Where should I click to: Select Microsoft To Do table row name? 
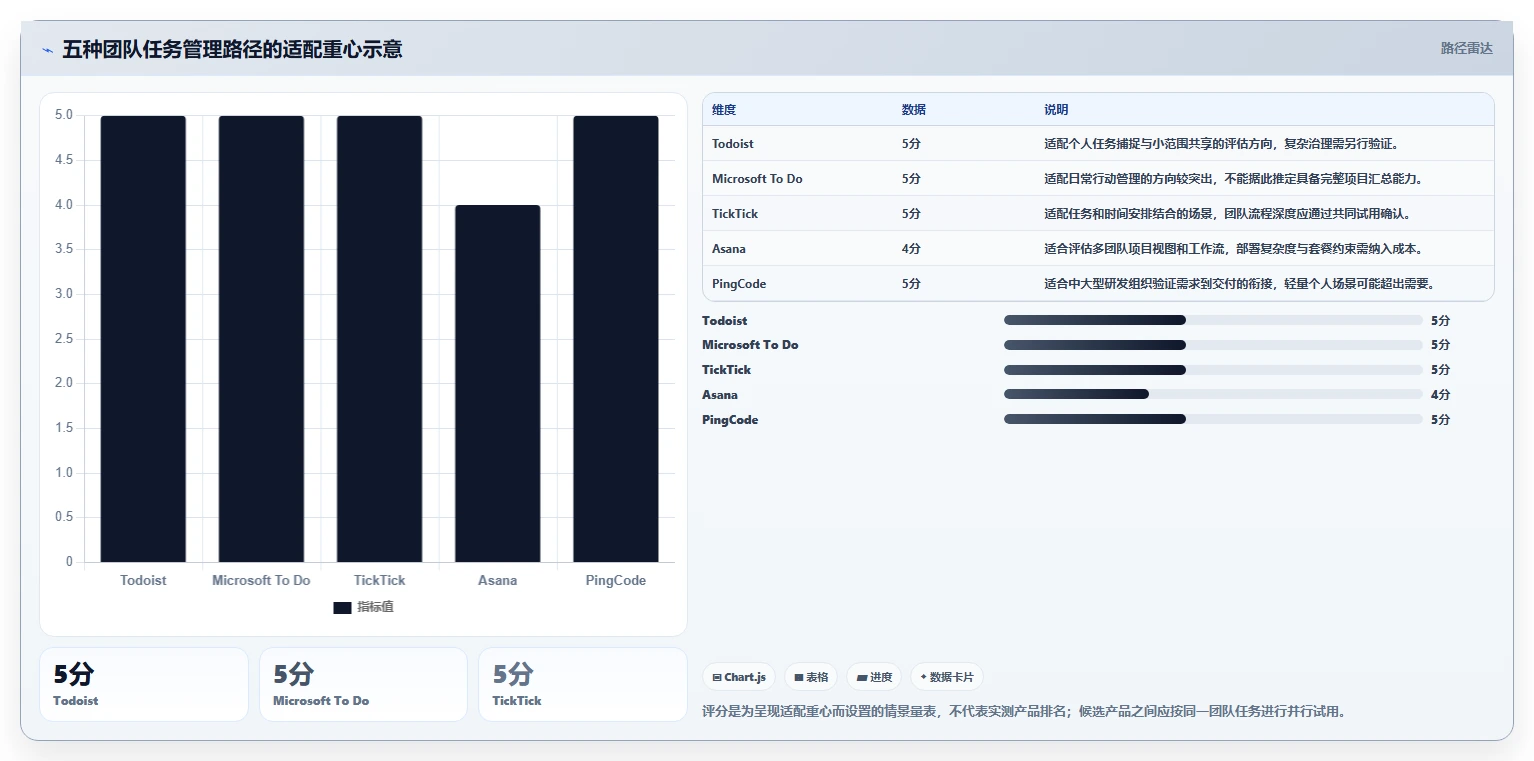[x=757, y=179]
